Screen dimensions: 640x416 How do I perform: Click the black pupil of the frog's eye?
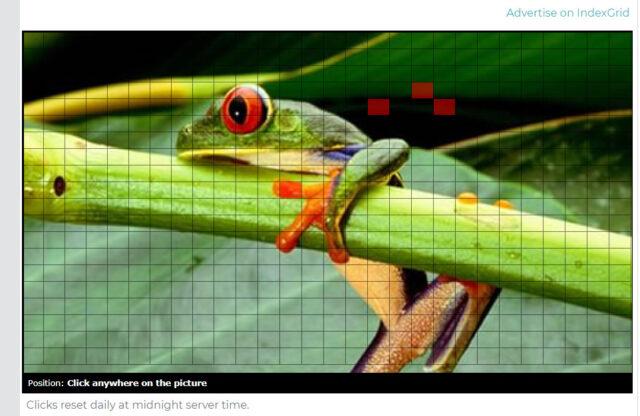click(x=238, y=110)
